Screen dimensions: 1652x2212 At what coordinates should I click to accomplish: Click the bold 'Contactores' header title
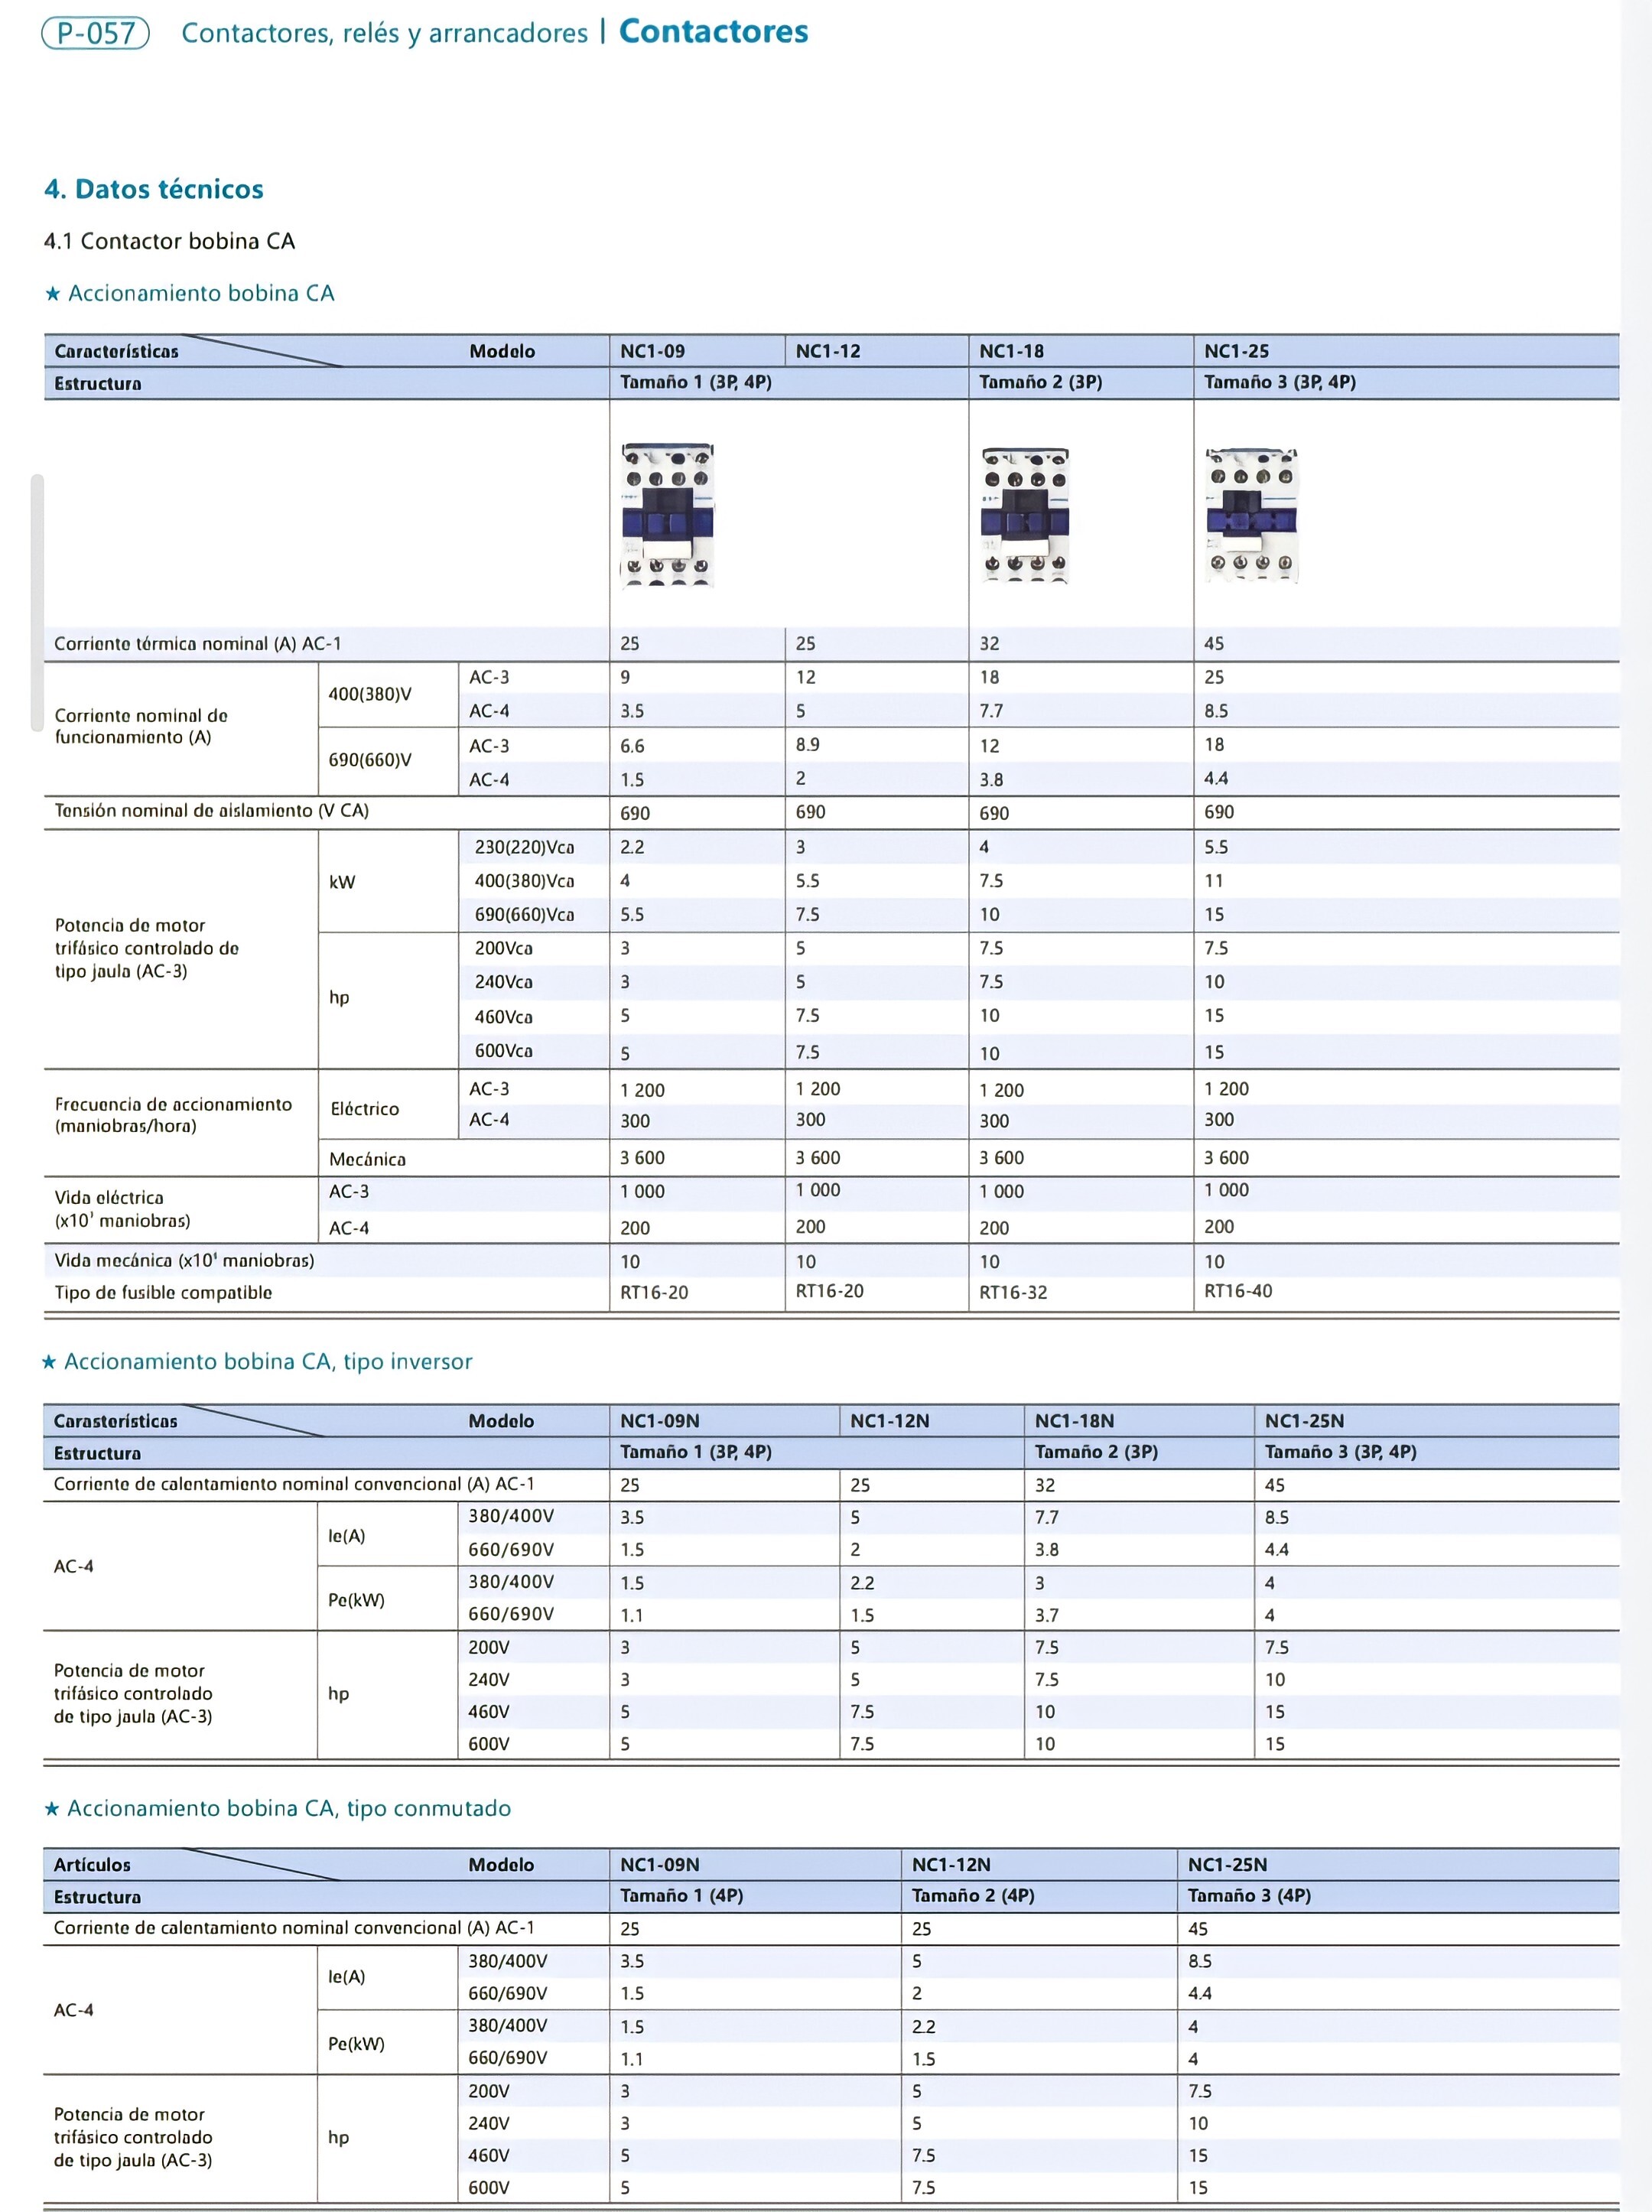click(713, 32)
